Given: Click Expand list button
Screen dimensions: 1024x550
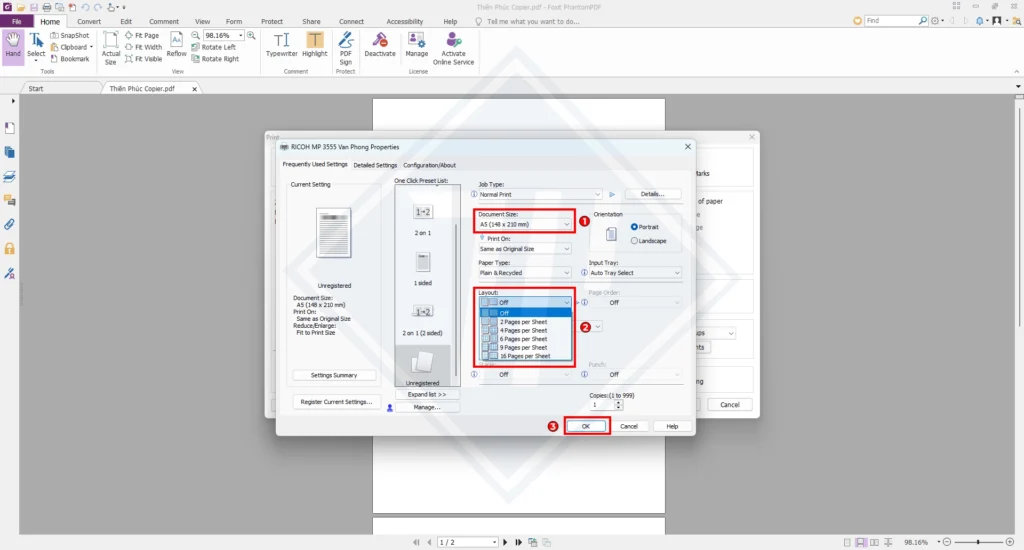Looking at the screenshot, I should pyautogui.click(x=426, y=395).
